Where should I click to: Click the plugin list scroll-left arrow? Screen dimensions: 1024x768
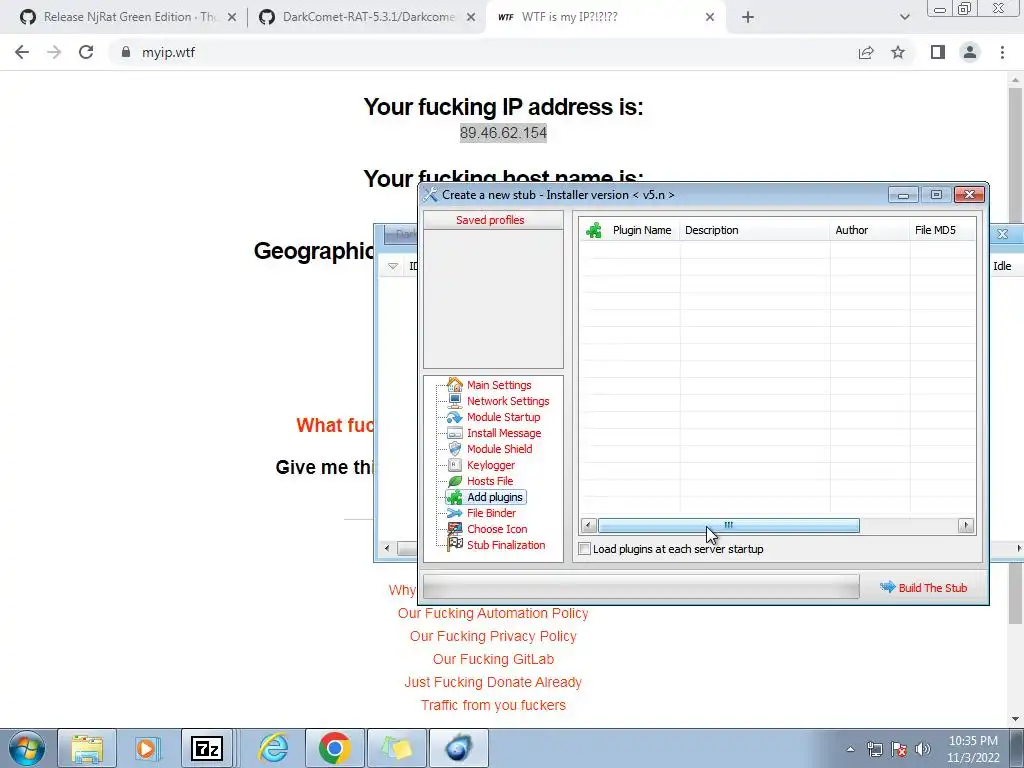(x=588, y=525)
